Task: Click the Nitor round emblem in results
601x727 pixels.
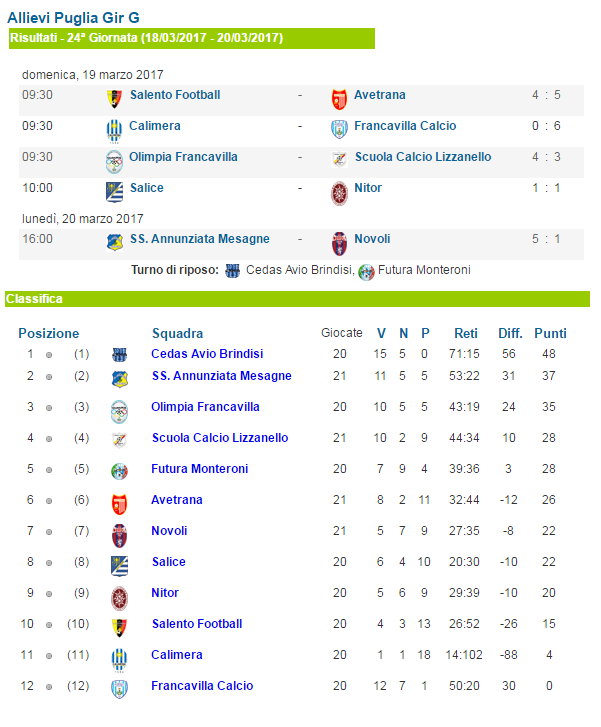Action: [339, 193]
